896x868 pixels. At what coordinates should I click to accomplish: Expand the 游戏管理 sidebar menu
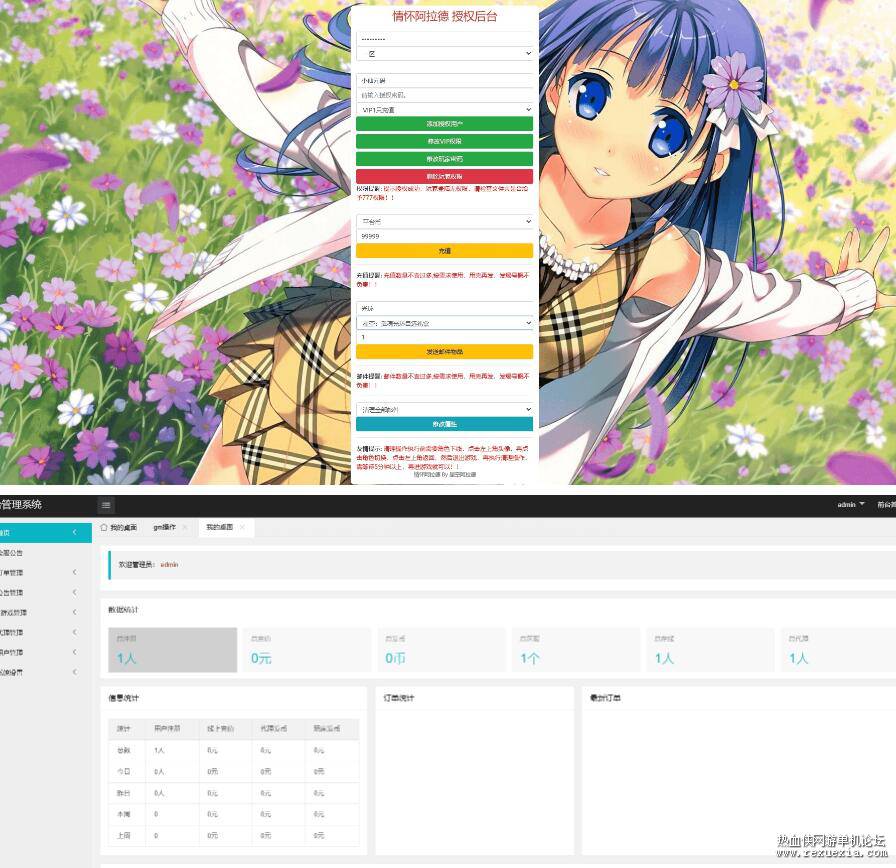coord(46,613)
